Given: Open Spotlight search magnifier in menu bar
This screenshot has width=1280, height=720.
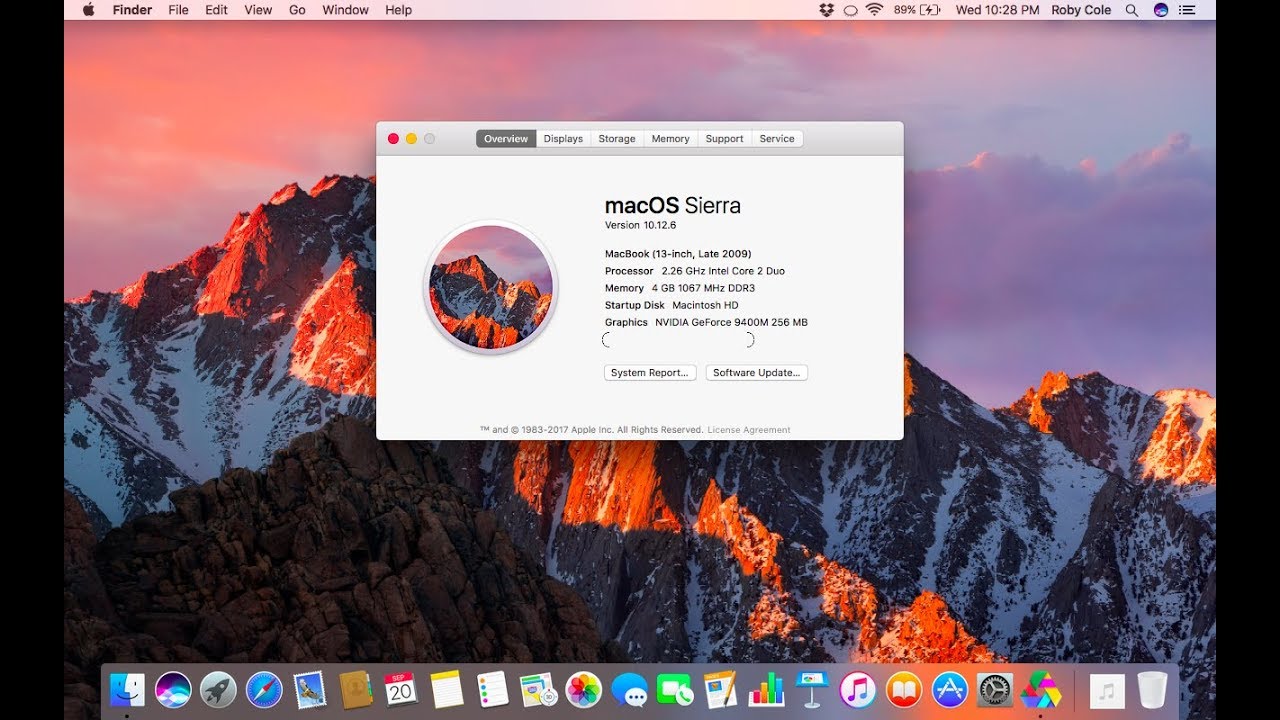Looking at the screenshot, I should [1132, 10].
